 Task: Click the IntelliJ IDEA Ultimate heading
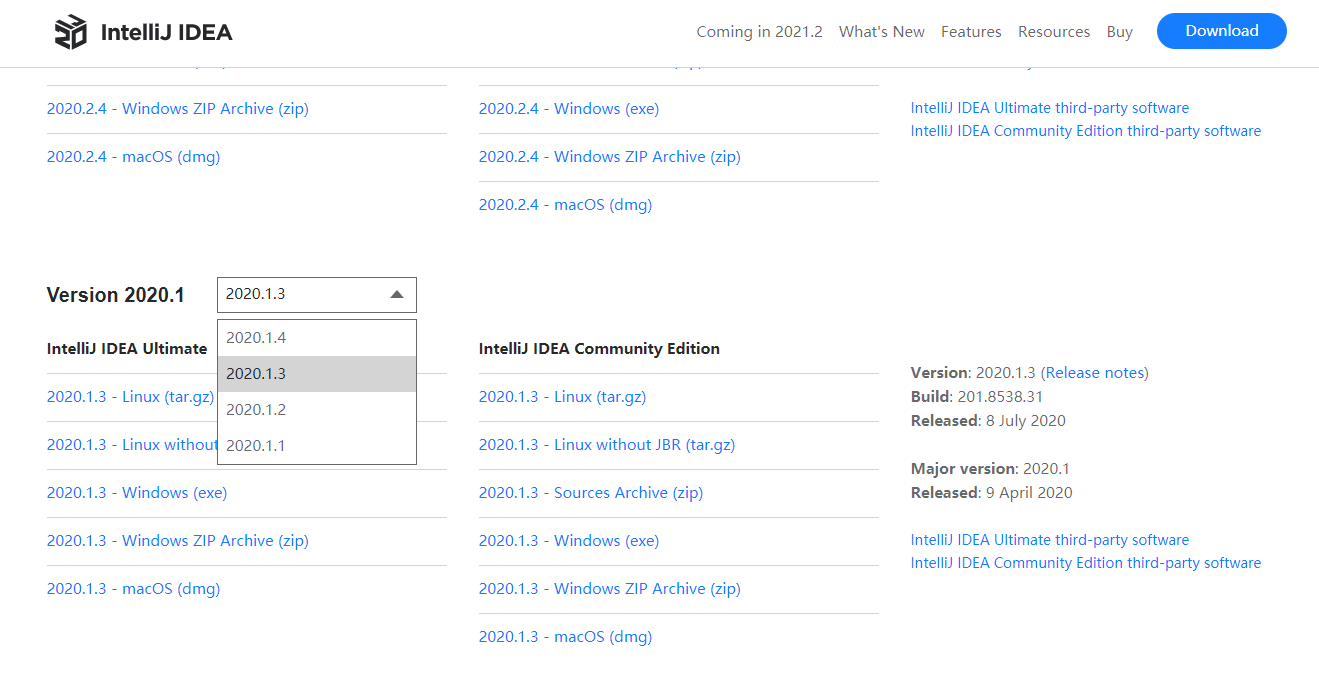pos(127,349)
